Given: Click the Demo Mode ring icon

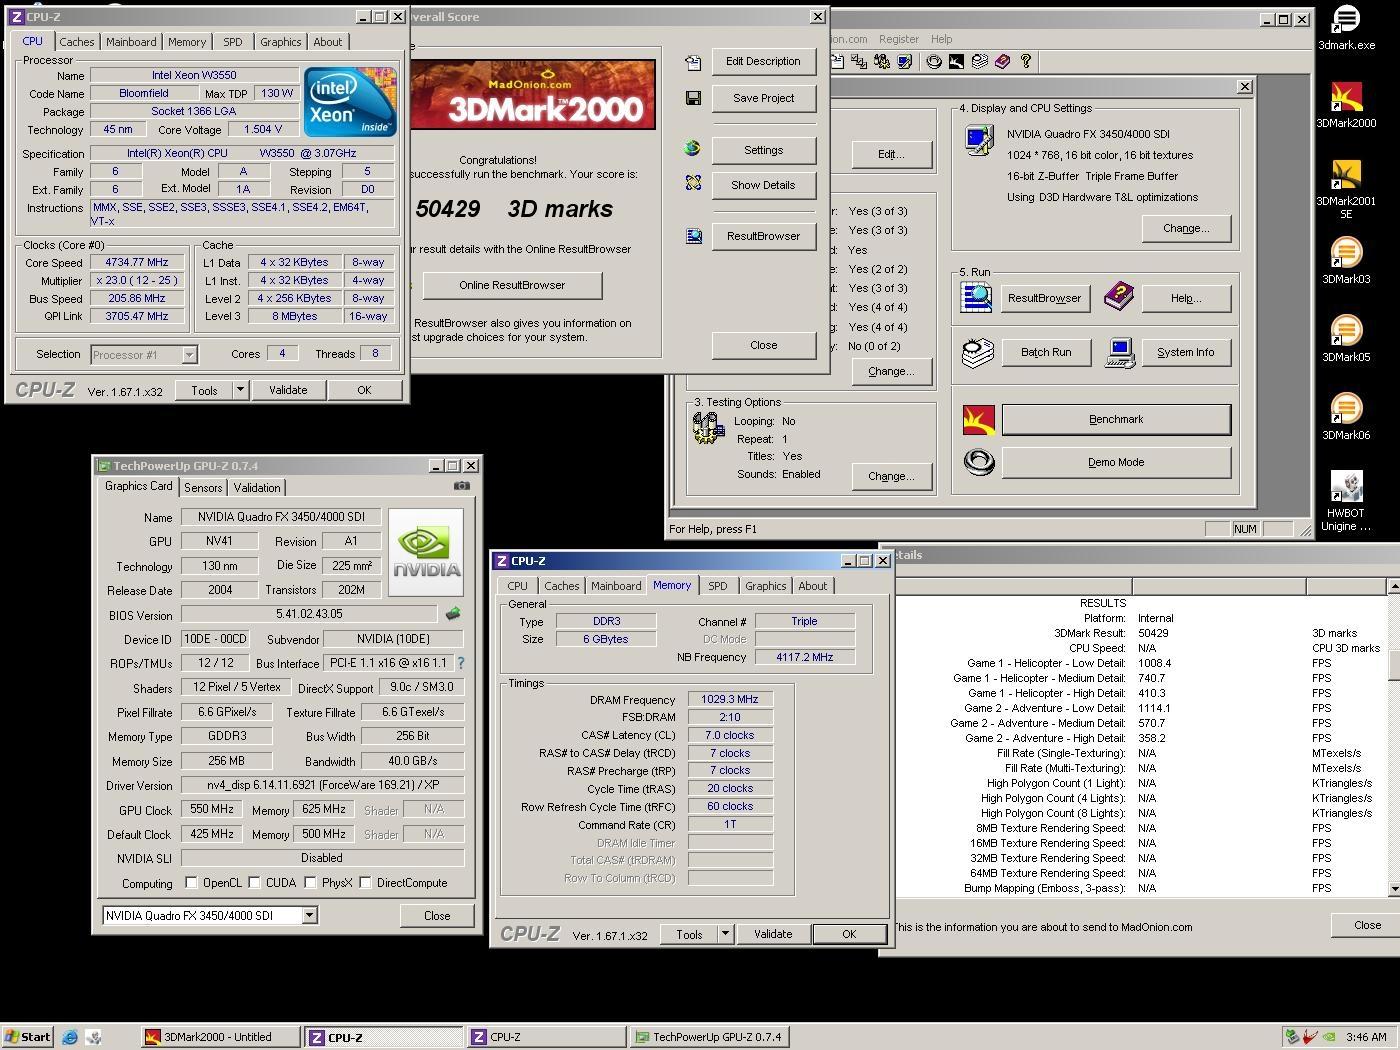Looking at the screenshot, I should coord(978,462).
